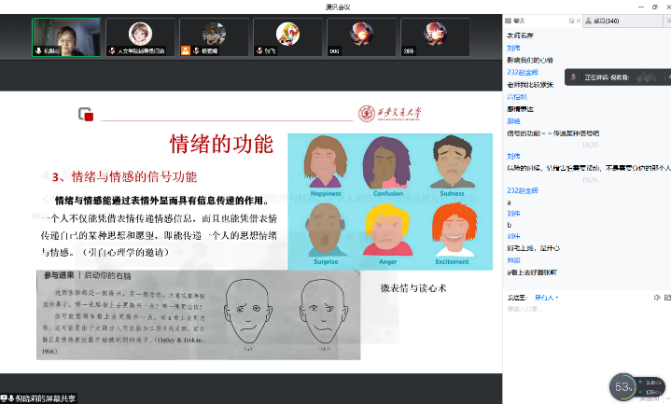Click the screen sharing status label at bottom left

[39, 398]
